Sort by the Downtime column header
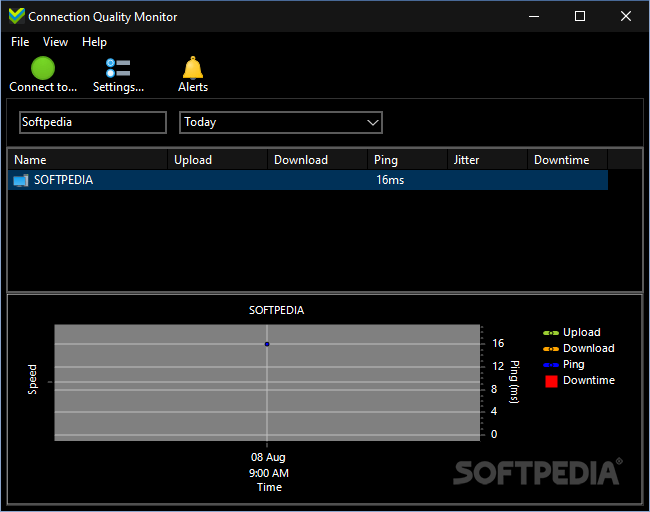 (568, 160)
